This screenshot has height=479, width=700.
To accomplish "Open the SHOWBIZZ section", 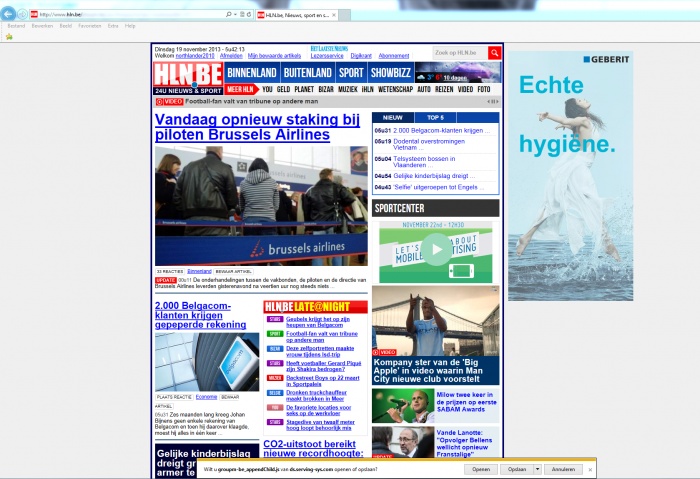I will tap(391, 73).
